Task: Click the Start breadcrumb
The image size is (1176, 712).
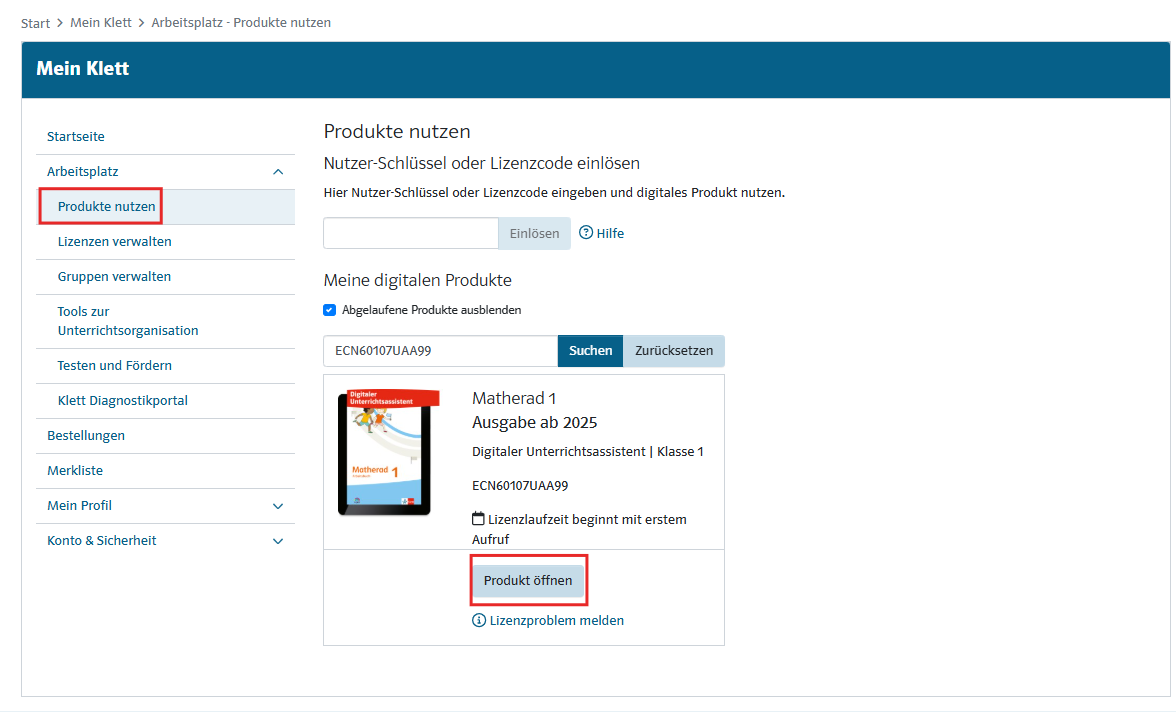Action: (x=35, y=23)
